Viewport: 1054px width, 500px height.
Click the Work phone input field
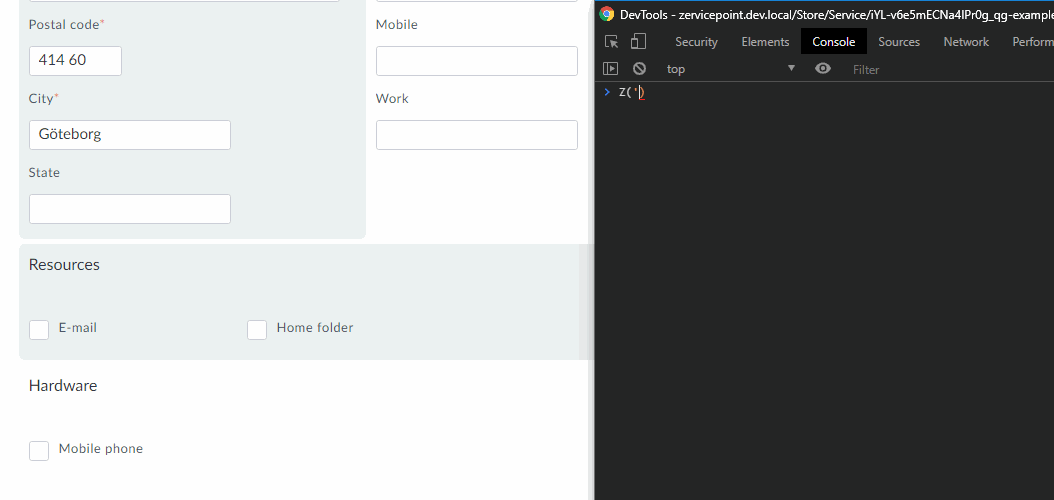coord(476,135)
